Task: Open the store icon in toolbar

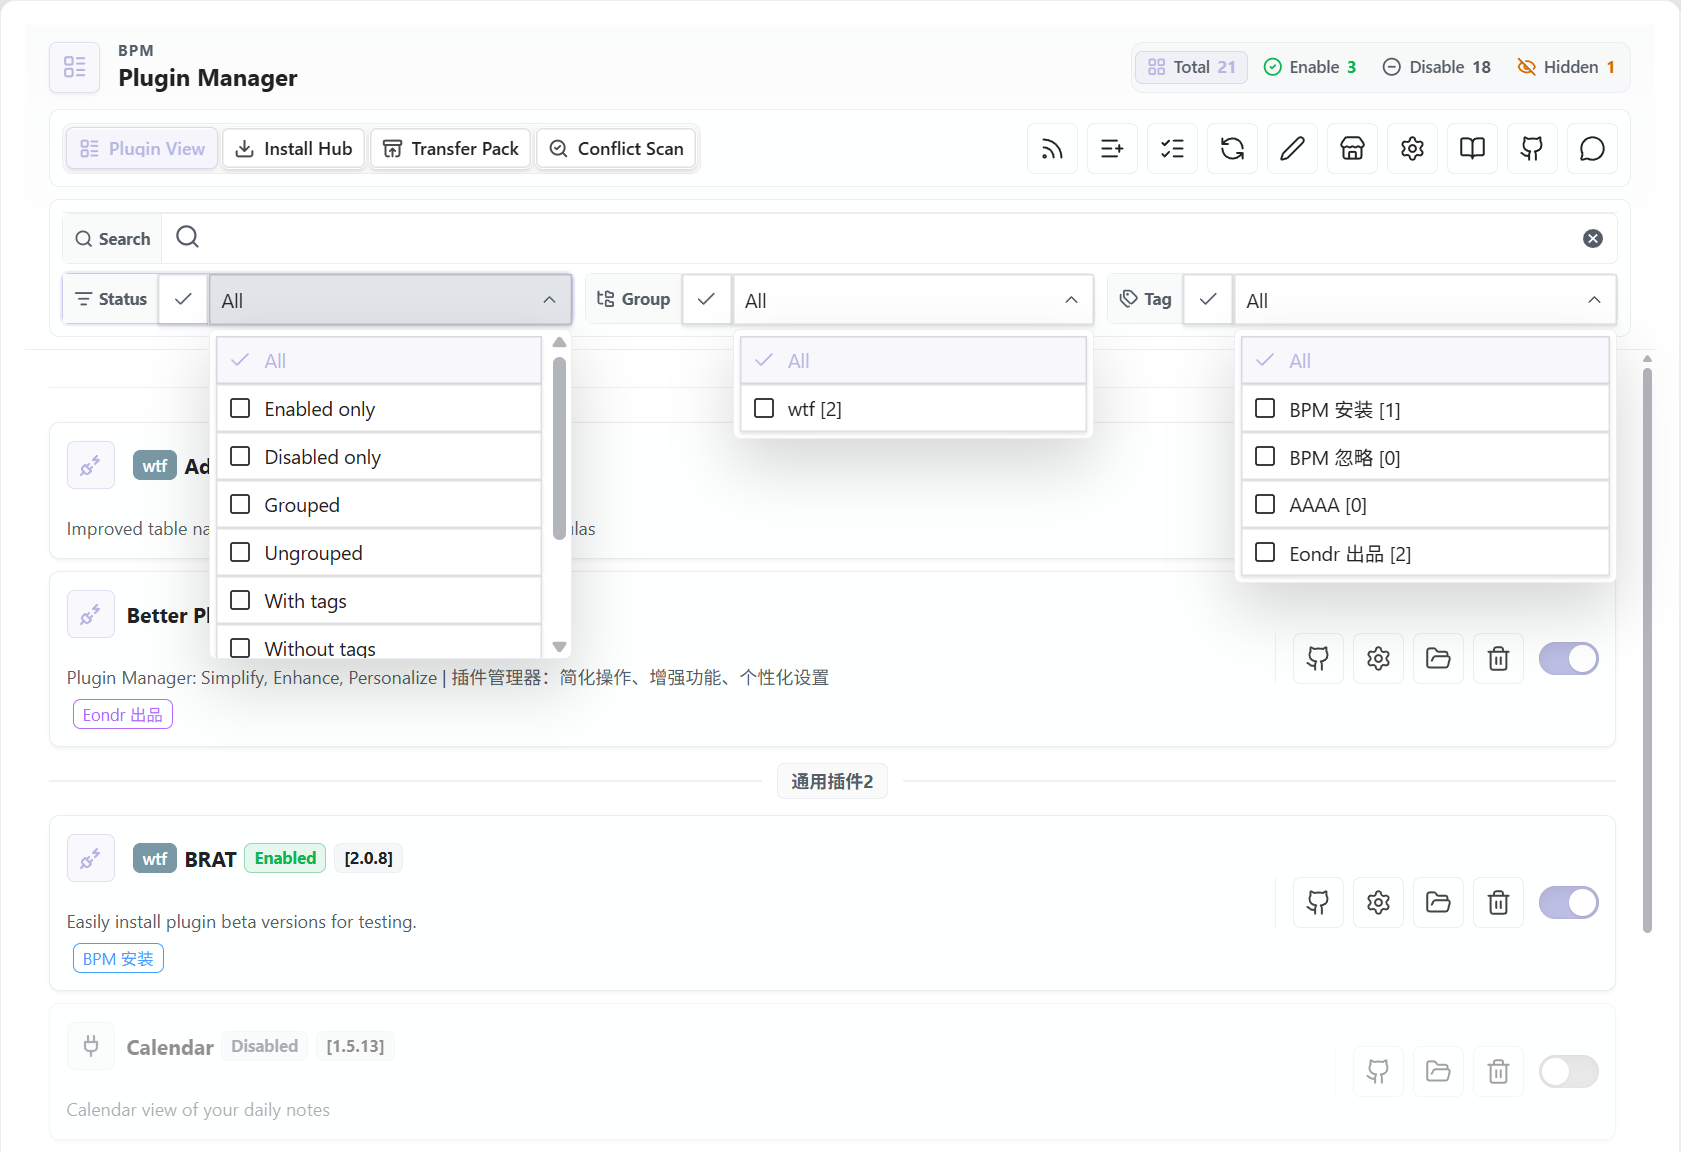Action: [x=1352, y=149]
